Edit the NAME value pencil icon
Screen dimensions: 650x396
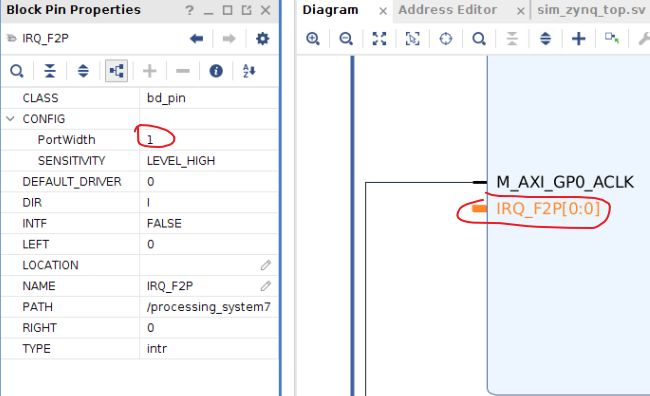point(266,286)
